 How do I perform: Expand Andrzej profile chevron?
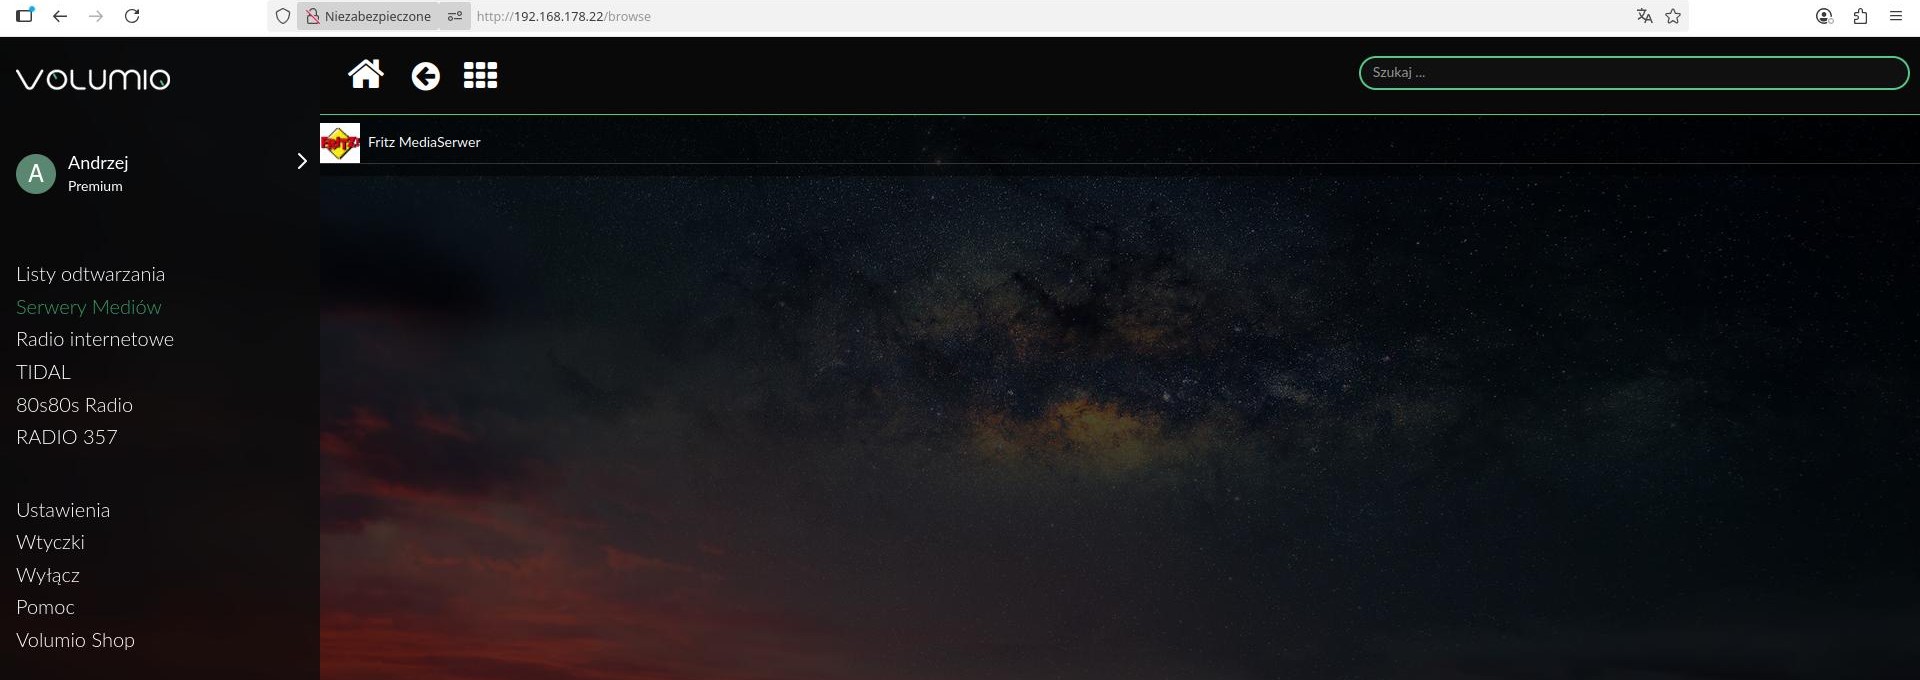[301, 161]
